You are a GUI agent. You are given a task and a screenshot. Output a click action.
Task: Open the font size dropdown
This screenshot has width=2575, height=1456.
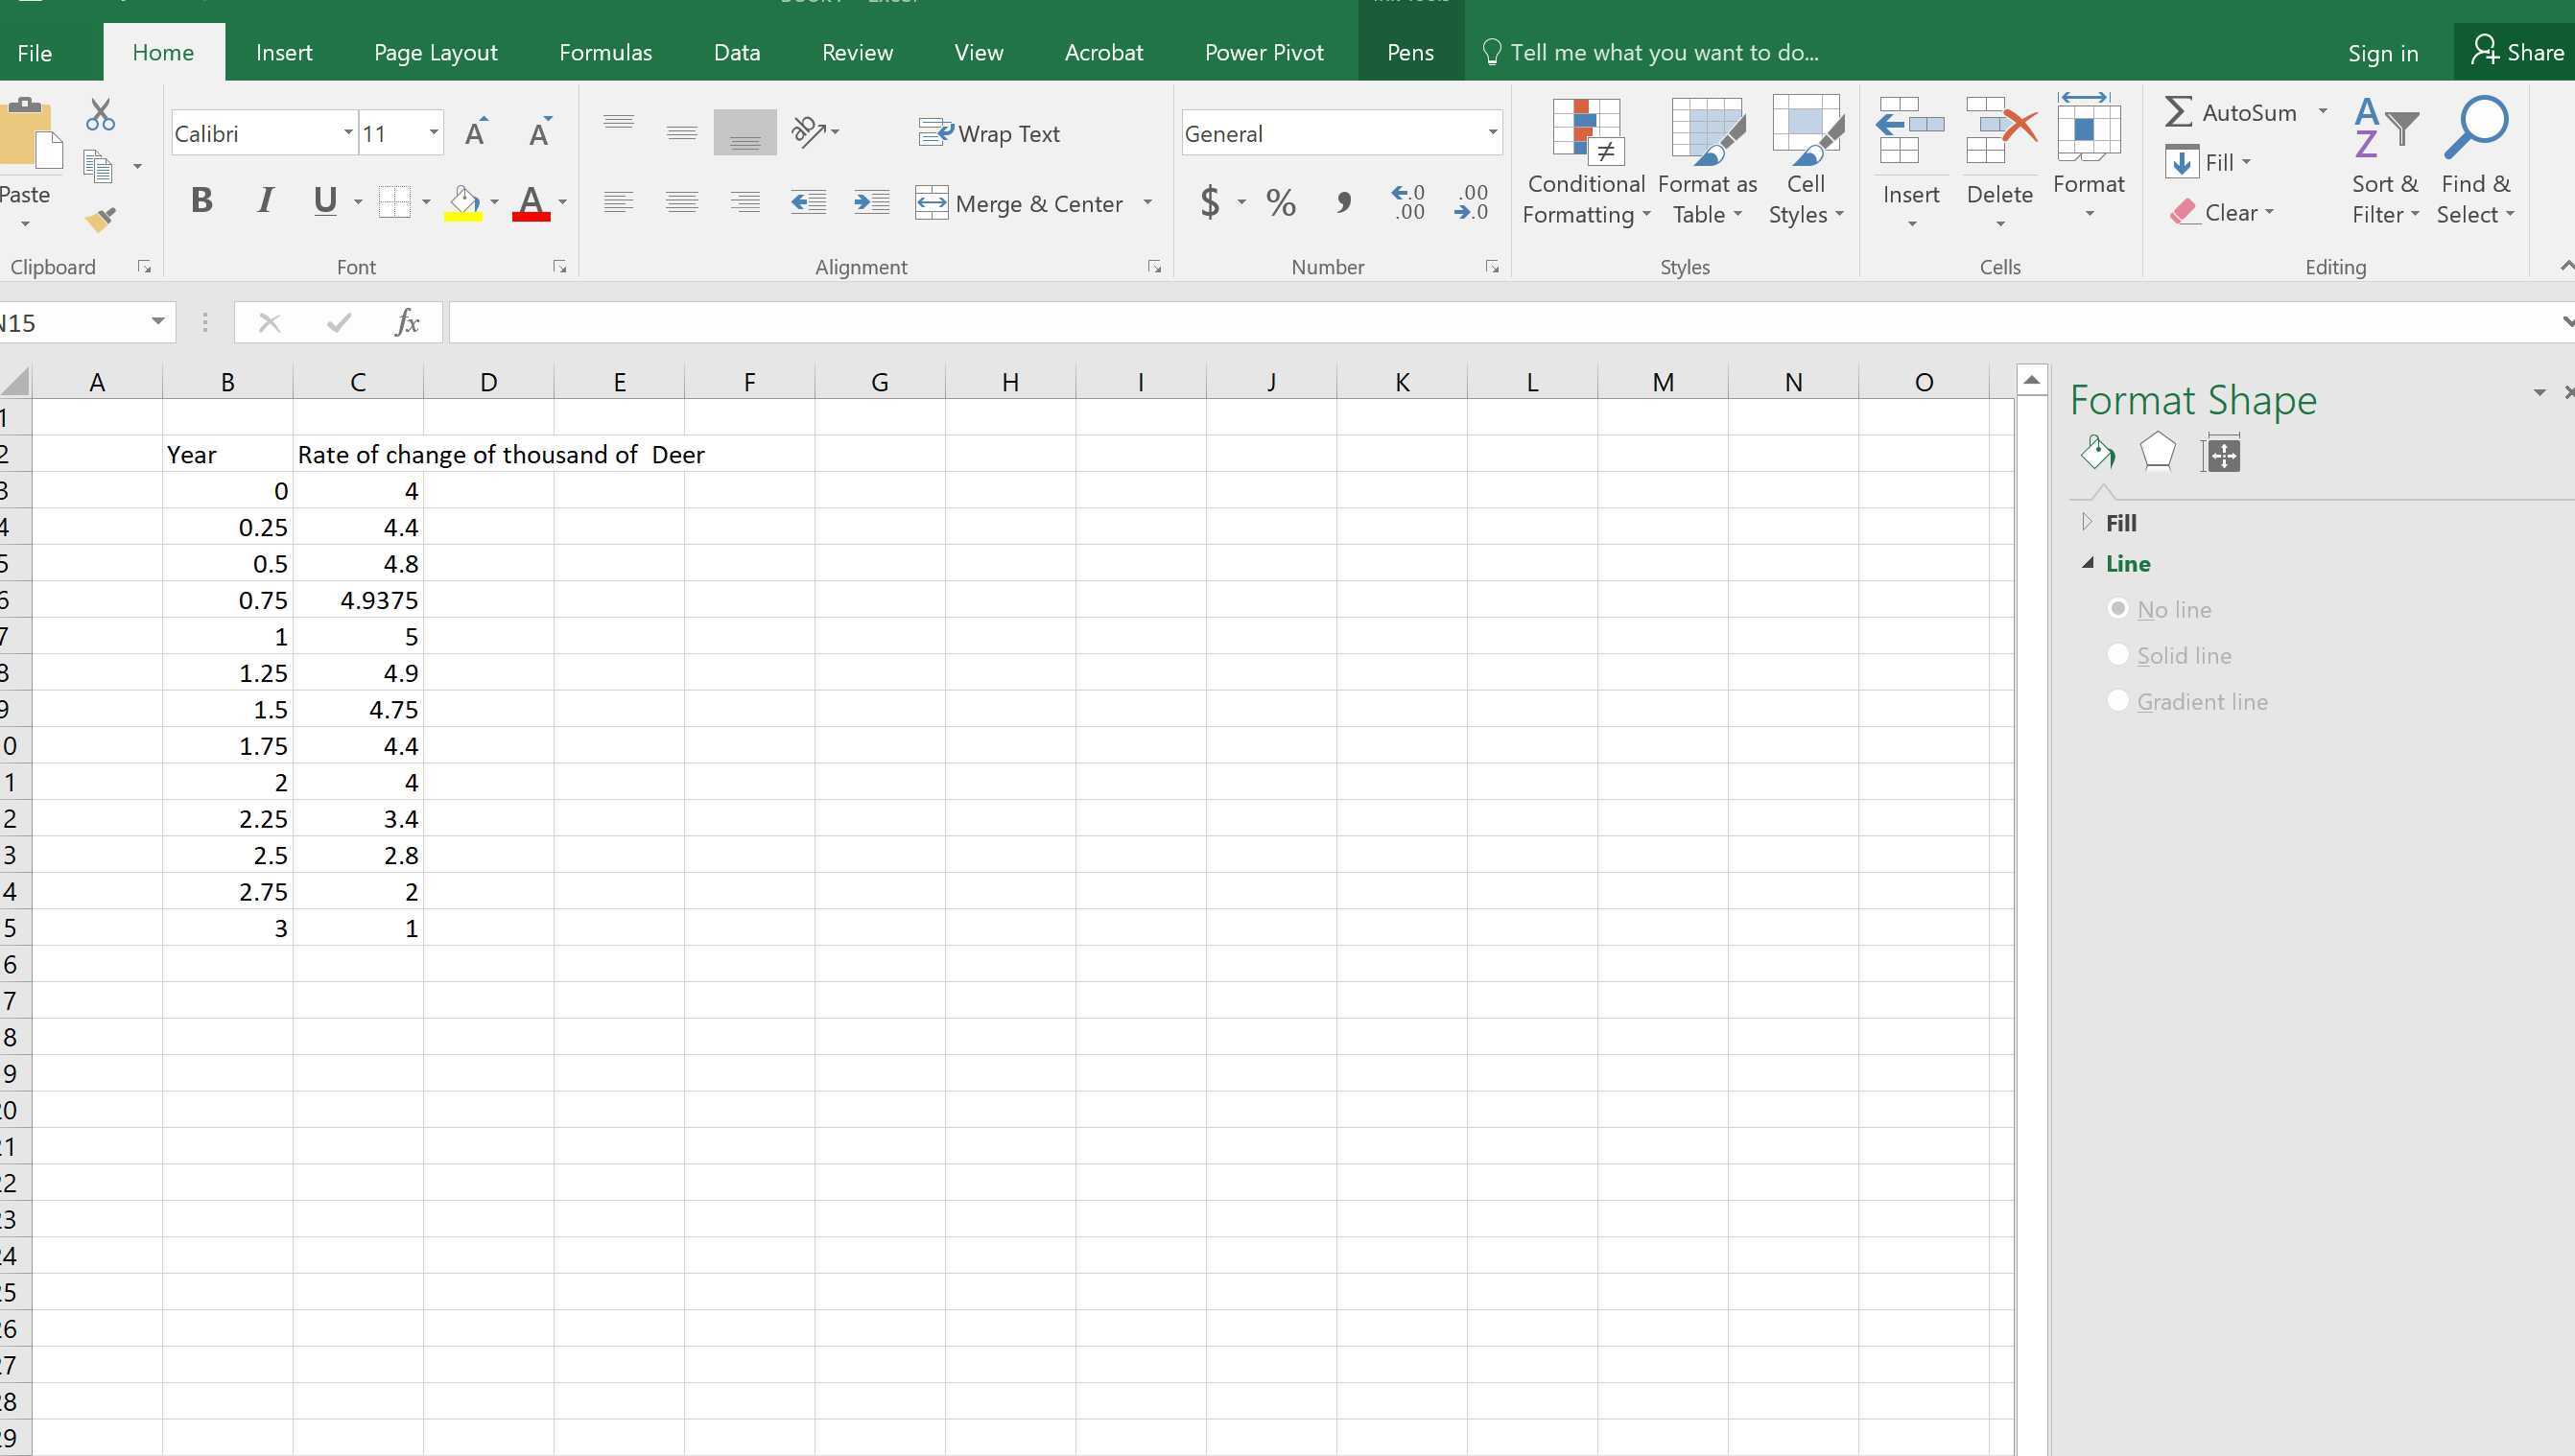tap(433, 133)
